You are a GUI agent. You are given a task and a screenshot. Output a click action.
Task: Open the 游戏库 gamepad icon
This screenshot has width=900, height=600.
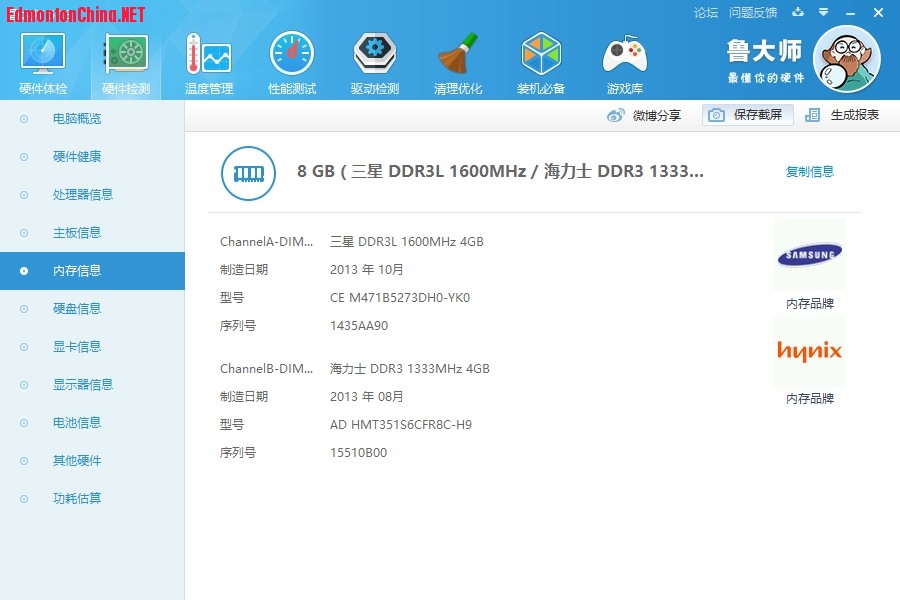pyautogui.click(x=624, y=55)
